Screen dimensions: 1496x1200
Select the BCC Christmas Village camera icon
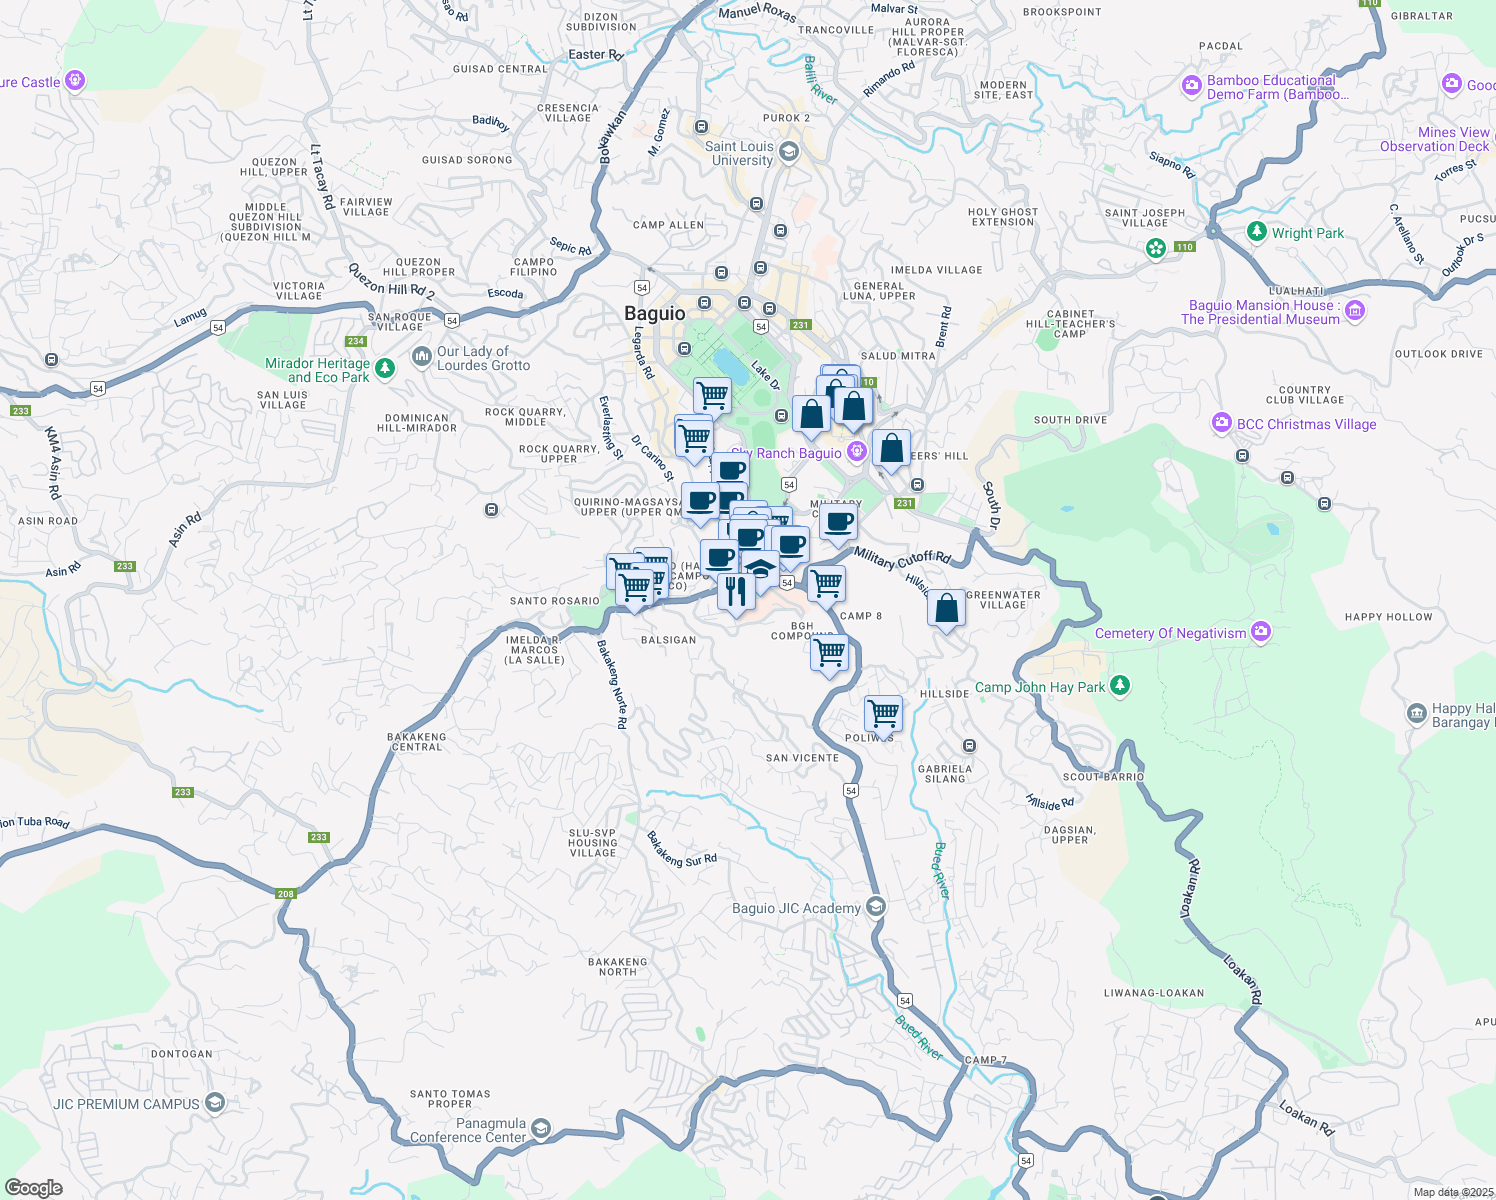click(1221, 423)
